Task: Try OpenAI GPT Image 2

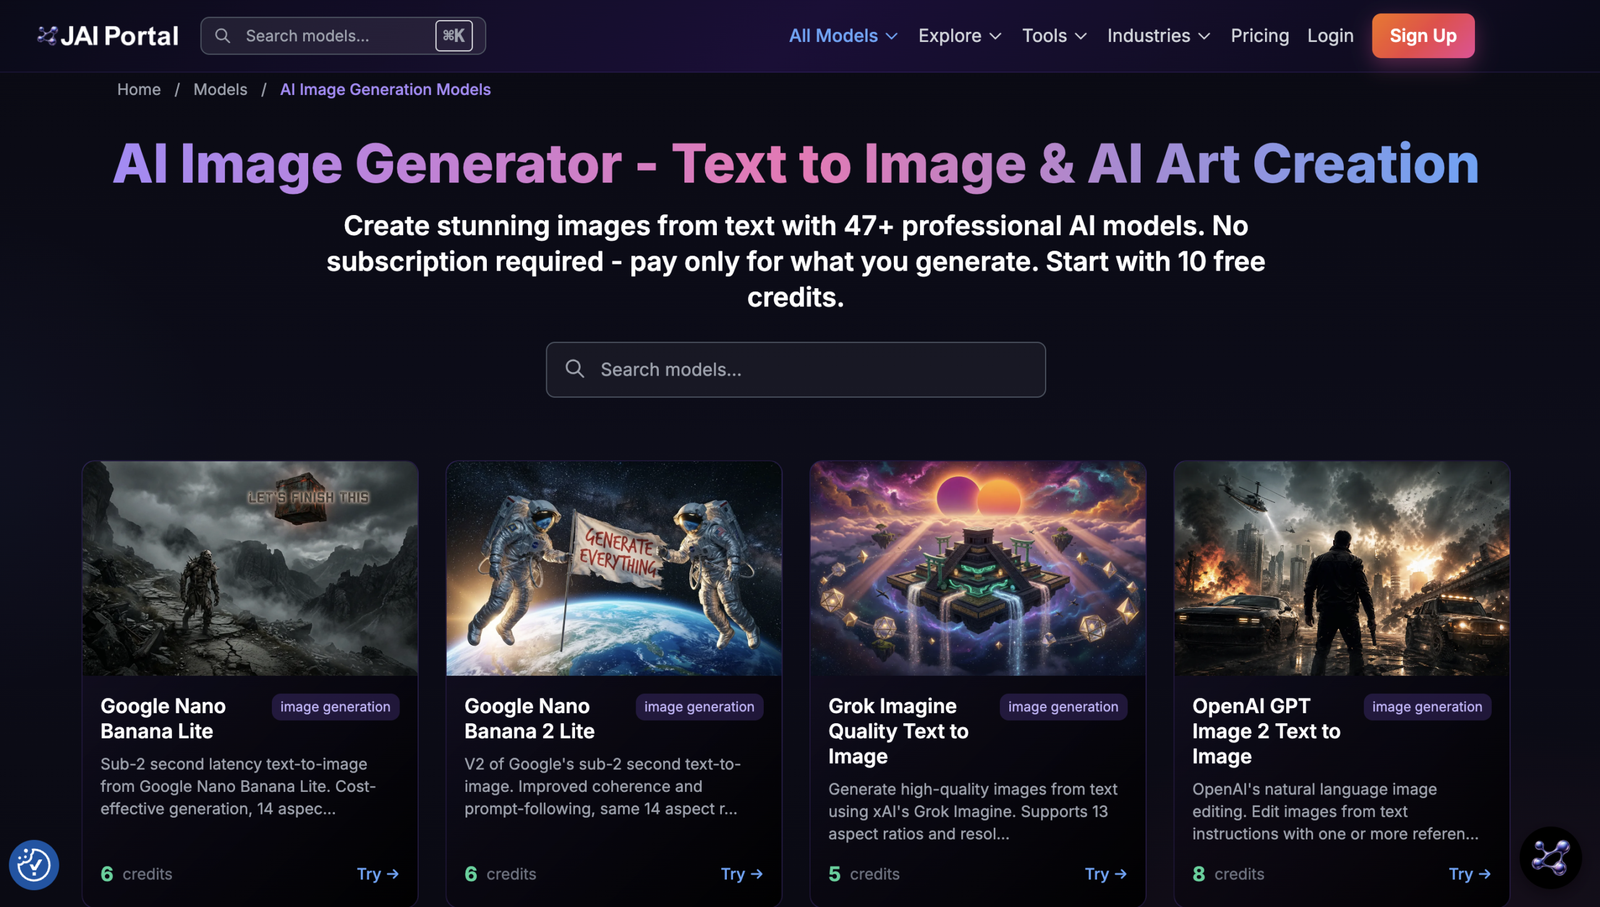Action: [1470, 874]
